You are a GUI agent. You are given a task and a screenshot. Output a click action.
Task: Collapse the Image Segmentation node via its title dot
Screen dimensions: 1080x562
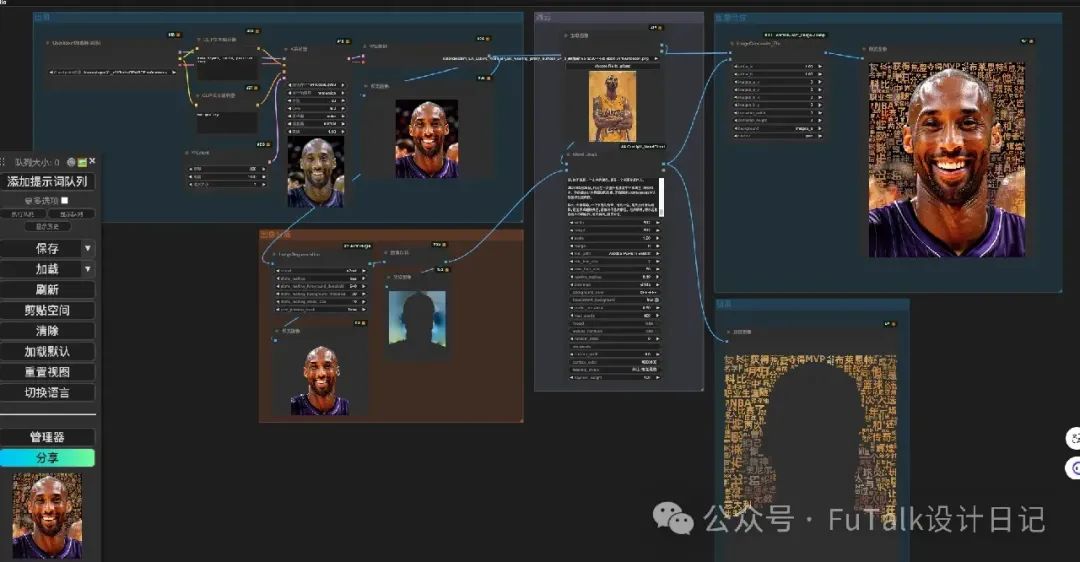point(273,254)
